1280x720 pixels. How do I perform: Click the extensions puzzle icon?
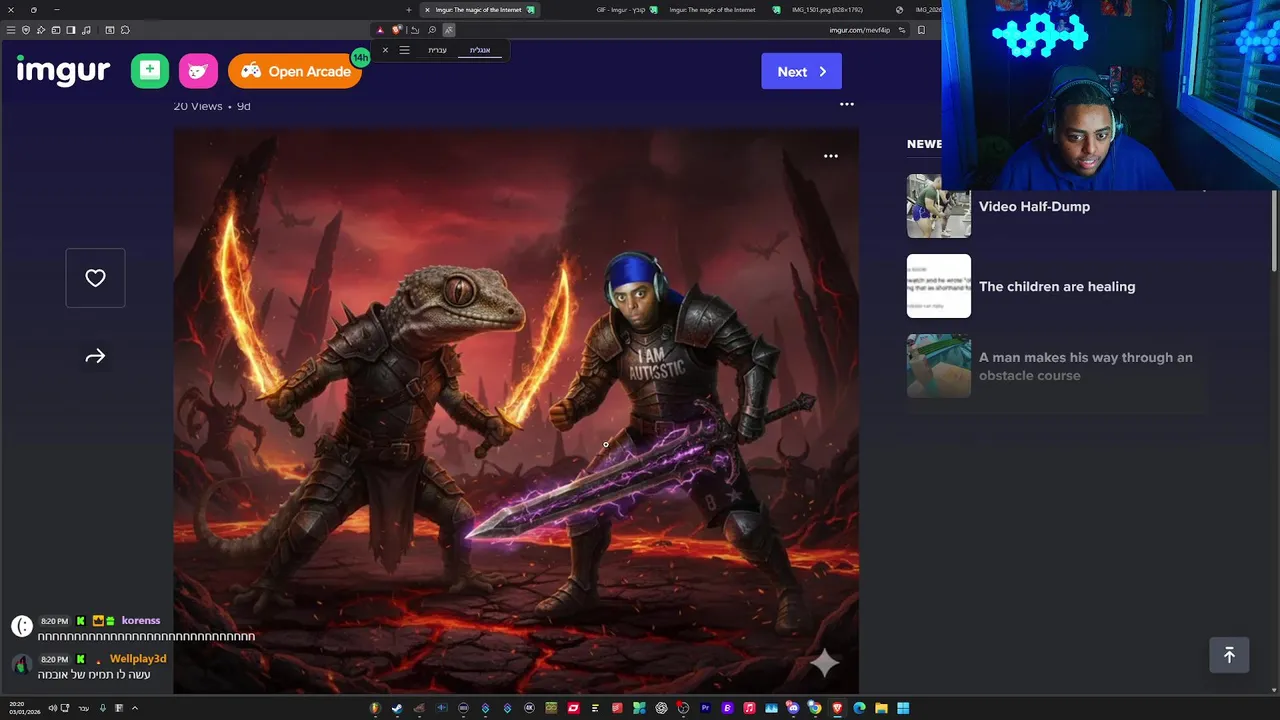pos(125,30)
